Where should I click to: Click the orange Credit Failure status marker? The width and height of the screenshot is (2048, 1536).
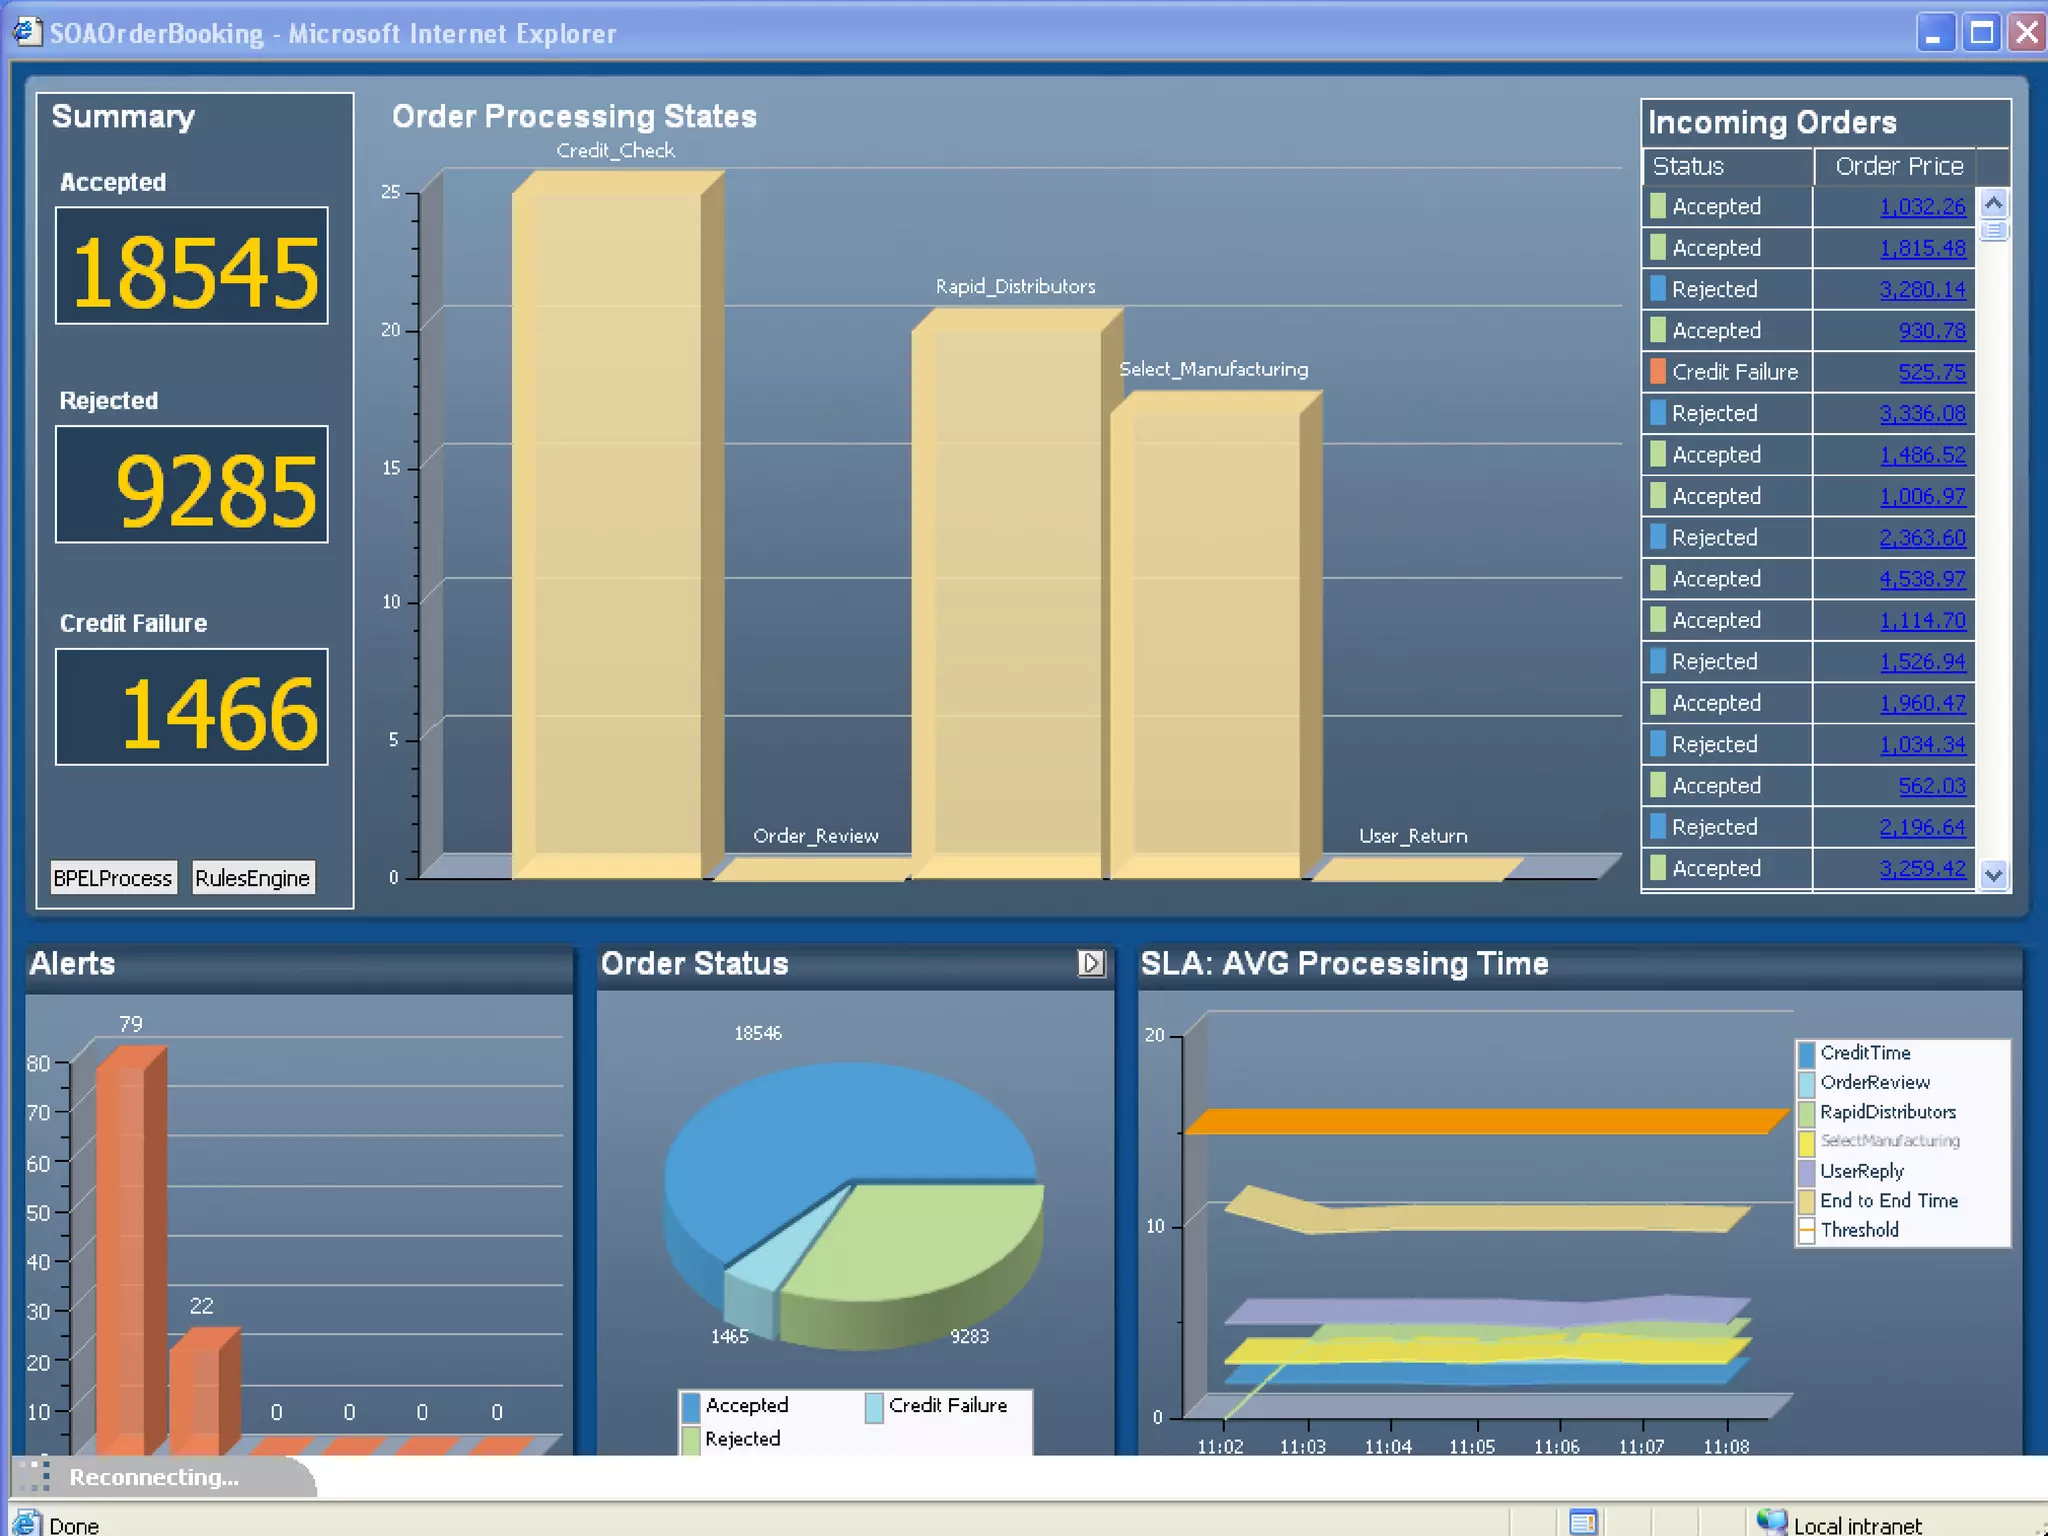(x=1657, y=371)
